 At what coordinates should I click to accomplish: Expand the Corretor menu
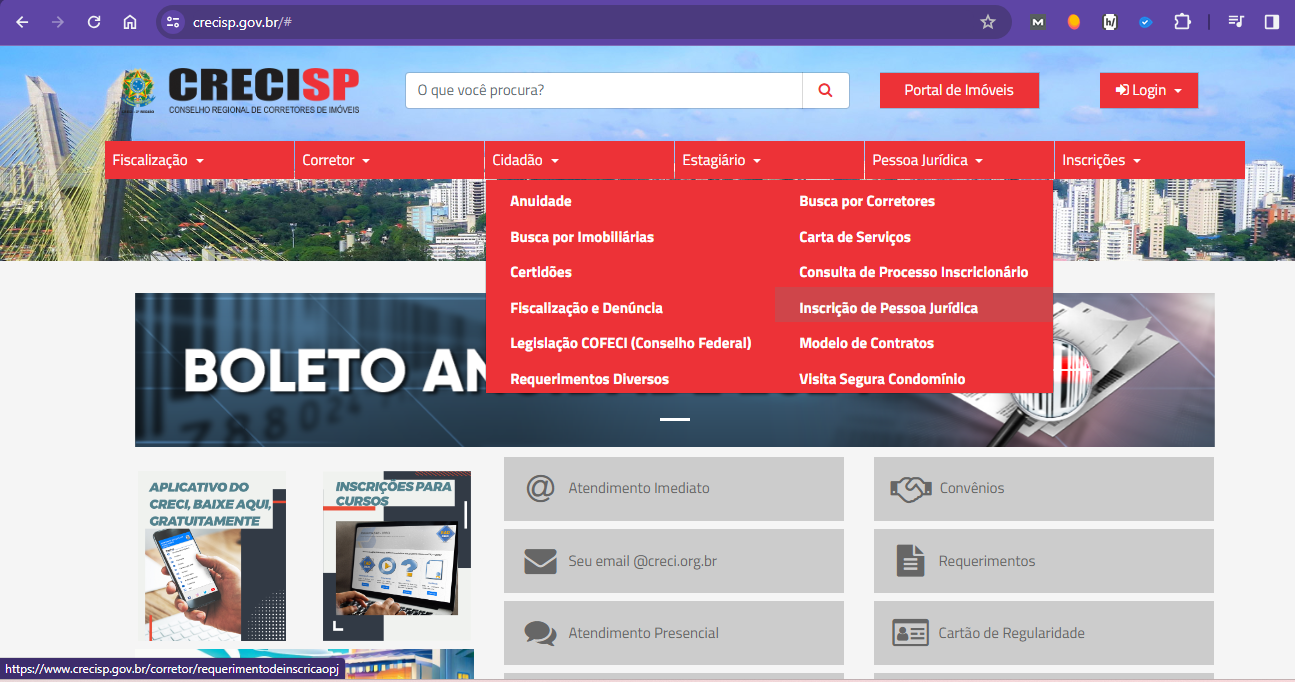click(389, 160)
